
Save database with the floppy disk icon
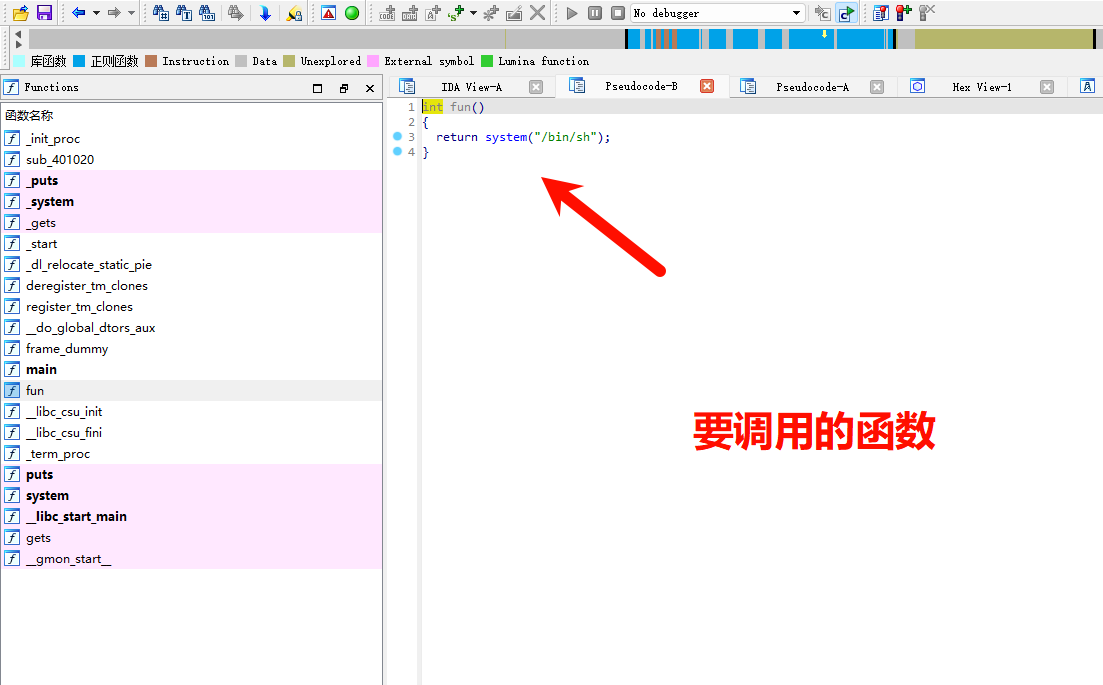44,13
